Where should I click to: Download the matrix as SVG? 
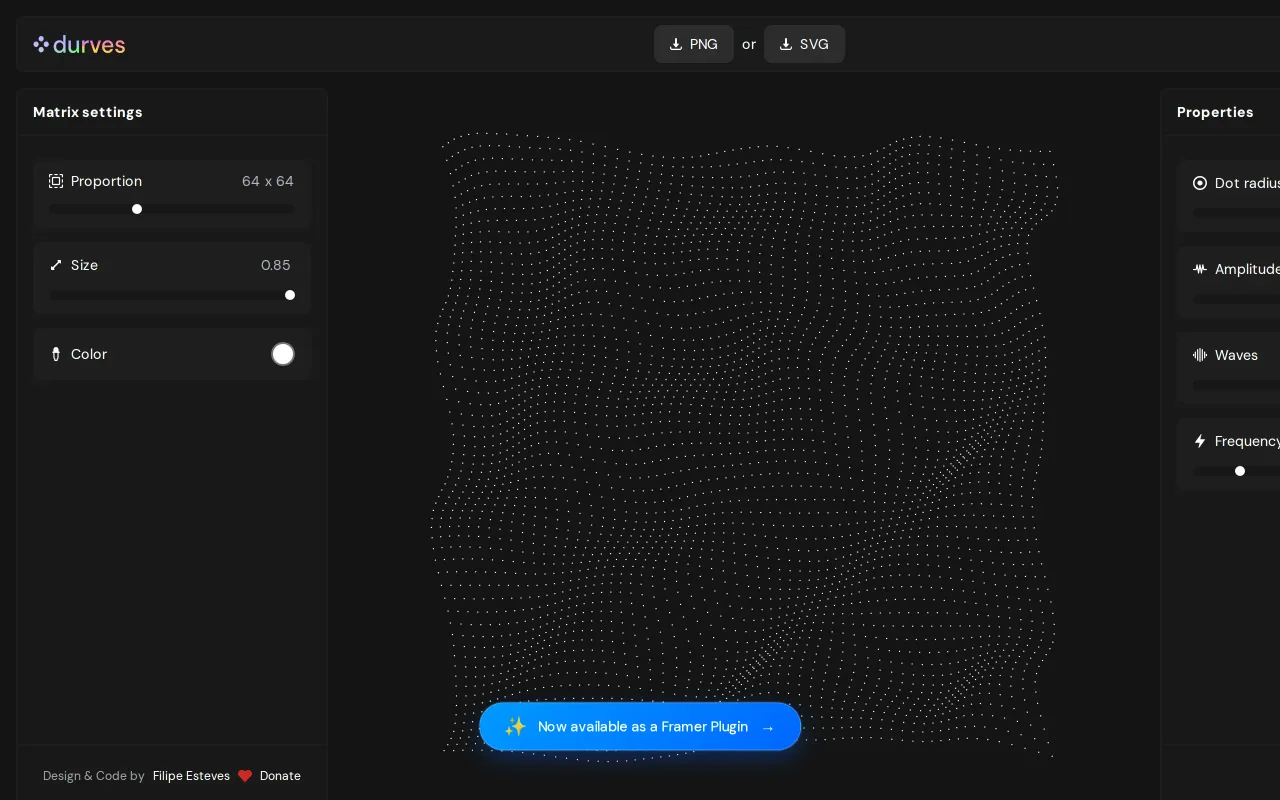(x=804, y=44)
